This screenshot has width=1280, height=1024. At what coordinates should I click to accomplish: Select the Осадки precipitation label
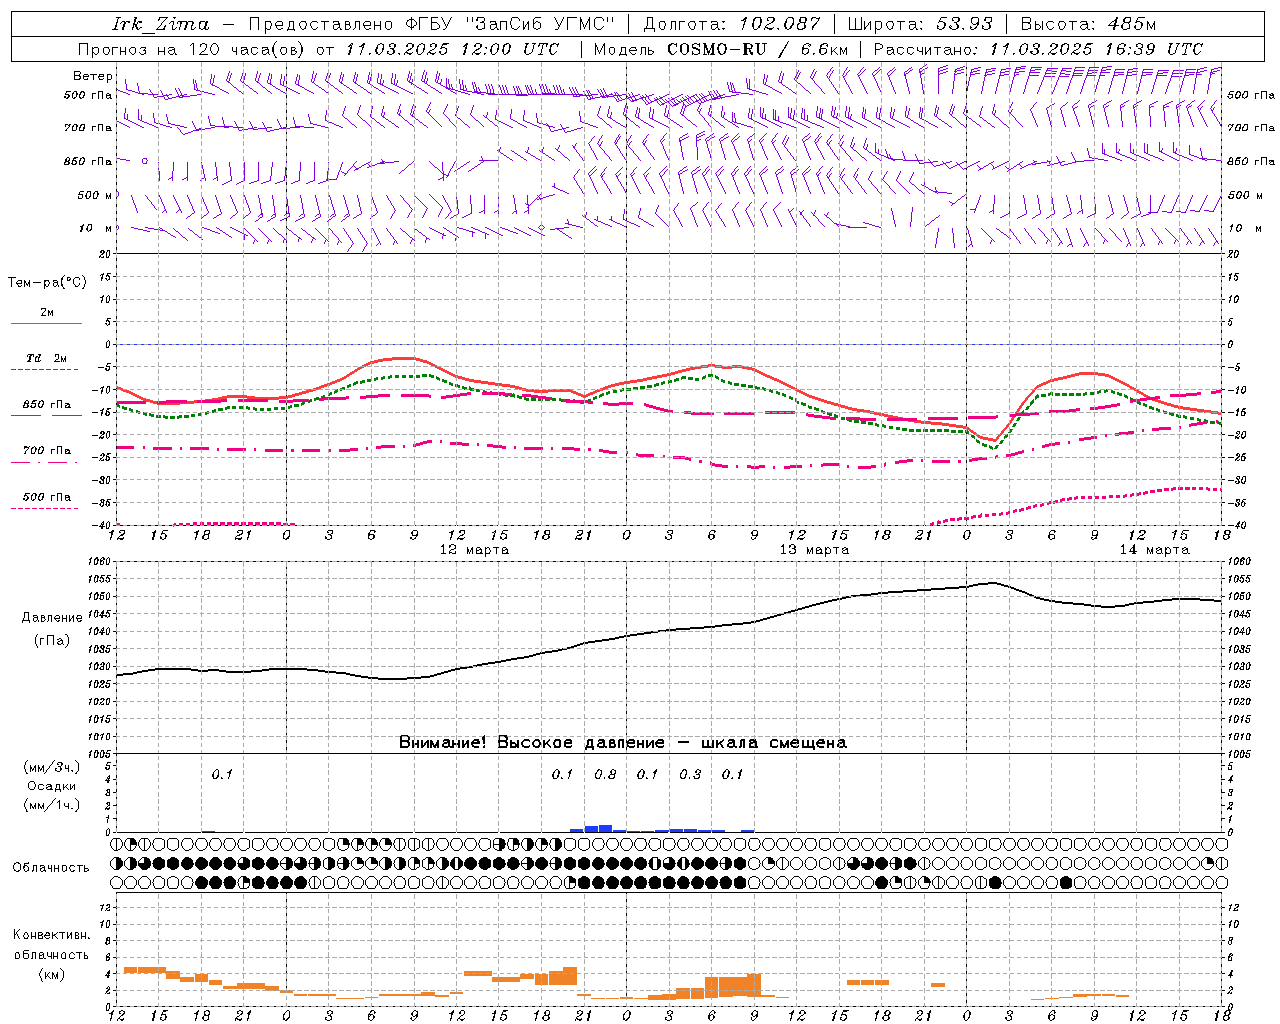pos(52,786)
